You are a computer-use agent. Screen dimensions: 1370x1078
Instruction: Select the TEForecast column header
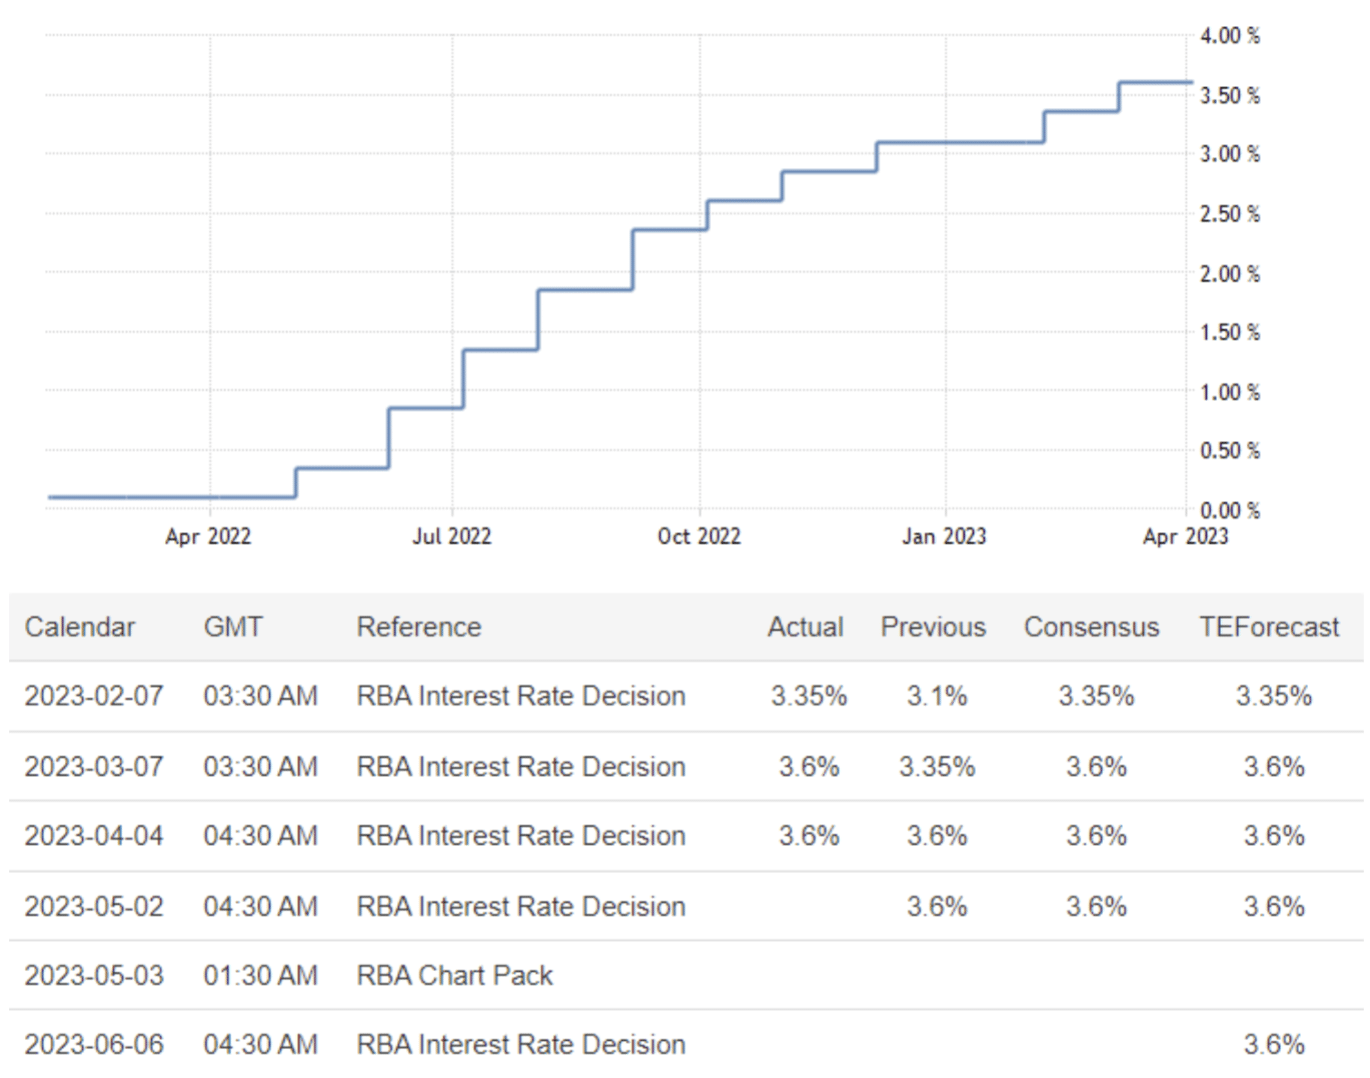[x=1268, y=627]
